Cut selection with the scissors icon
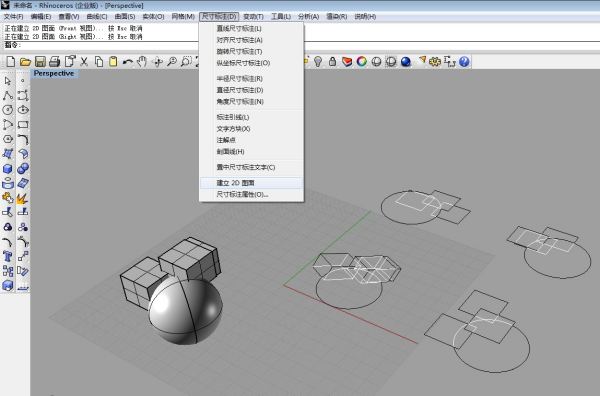The width and height of the screenshot is (600, 396). click(84, 62)
